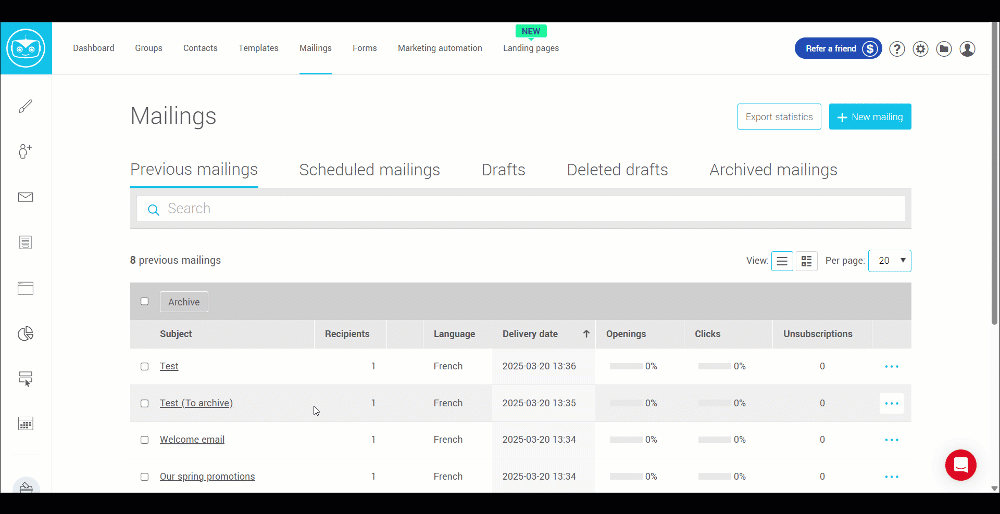
Task: Open the red chat support bubble
Action: pyautogui.click(x=960, y=465)
